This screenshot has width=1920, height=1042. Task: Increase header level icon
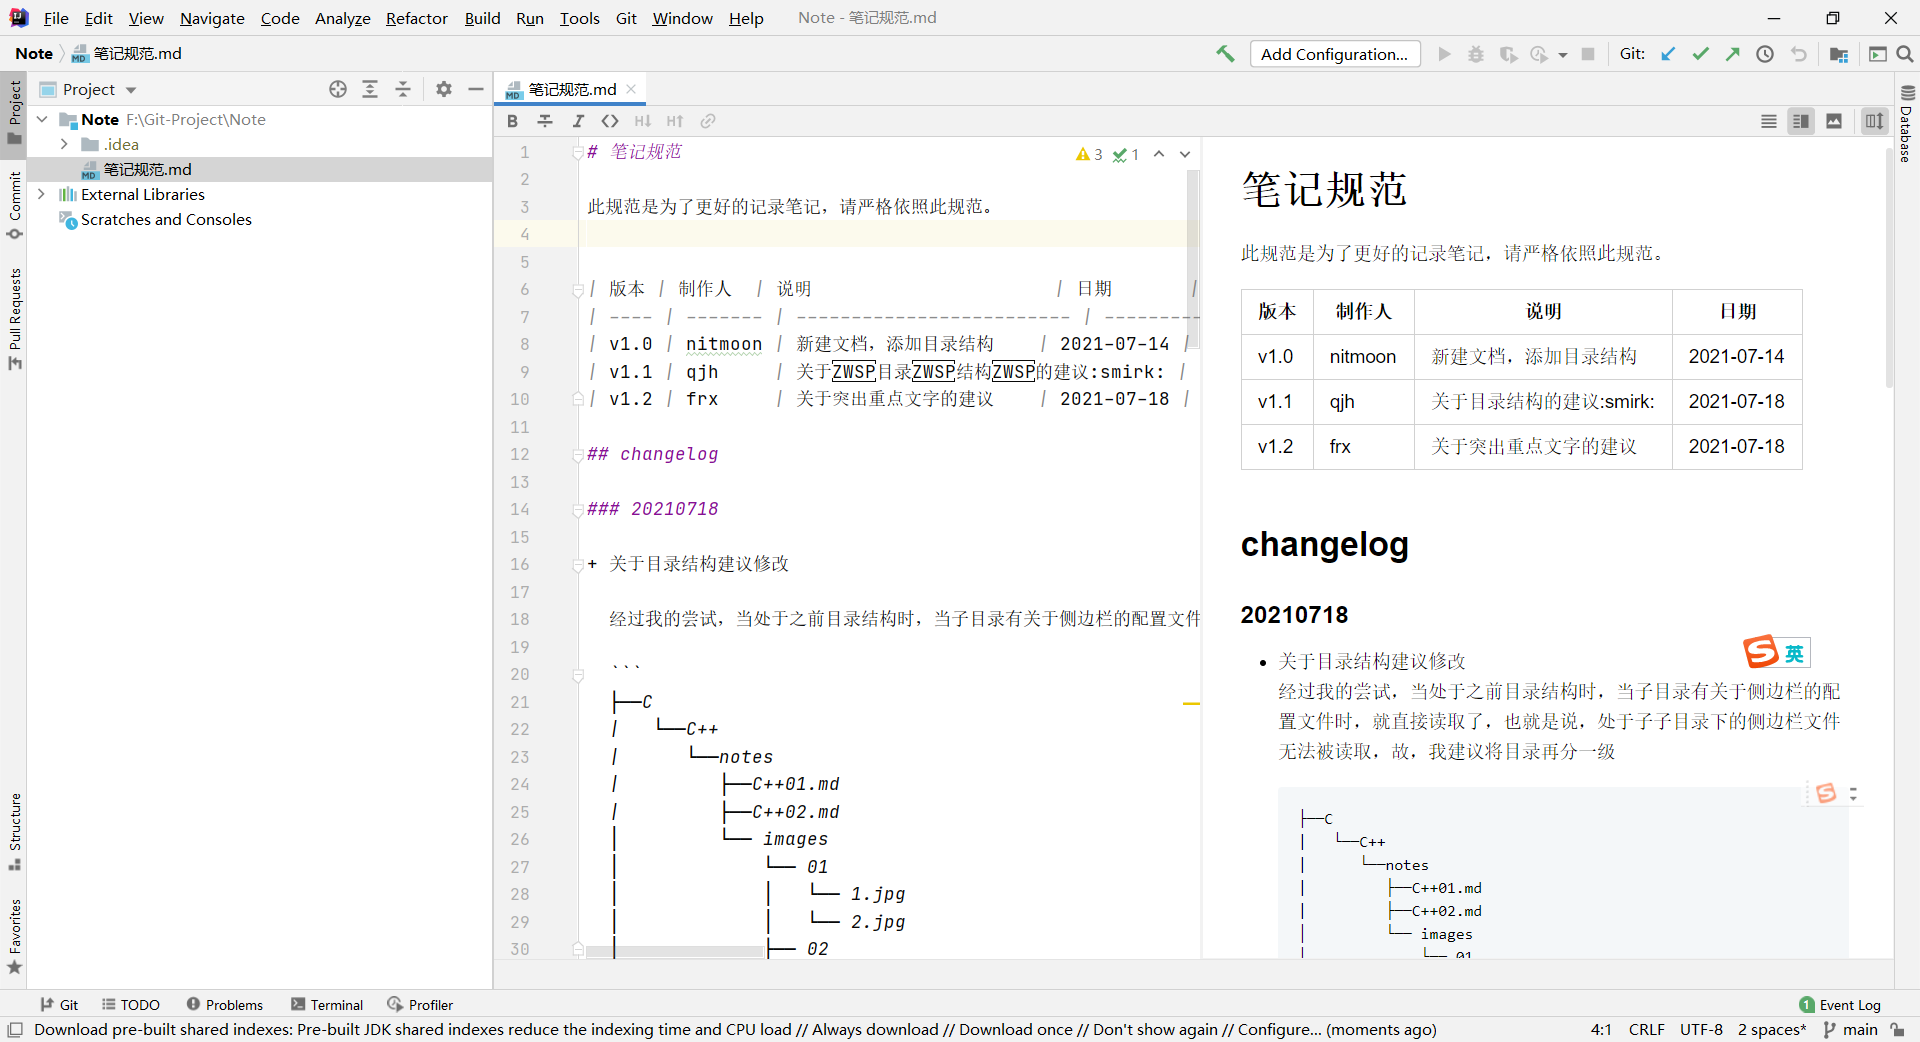tap(675, 121)
